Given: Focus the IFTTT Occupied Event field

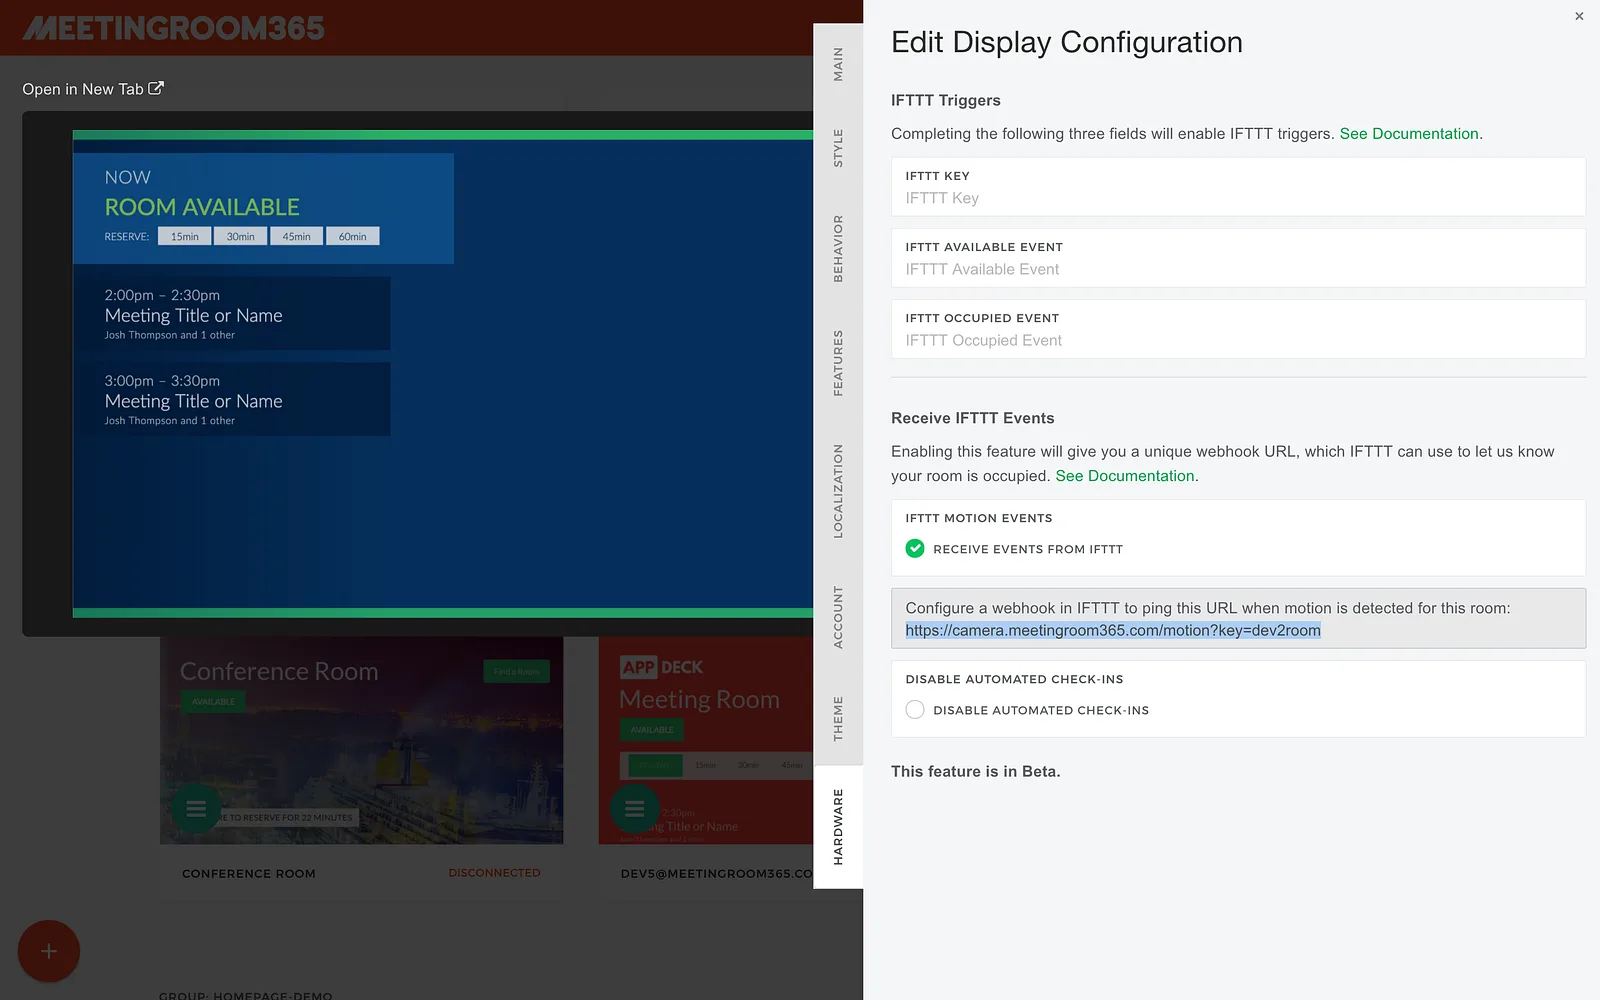Looking at the screenshot, I should [x=1238, y=329].
